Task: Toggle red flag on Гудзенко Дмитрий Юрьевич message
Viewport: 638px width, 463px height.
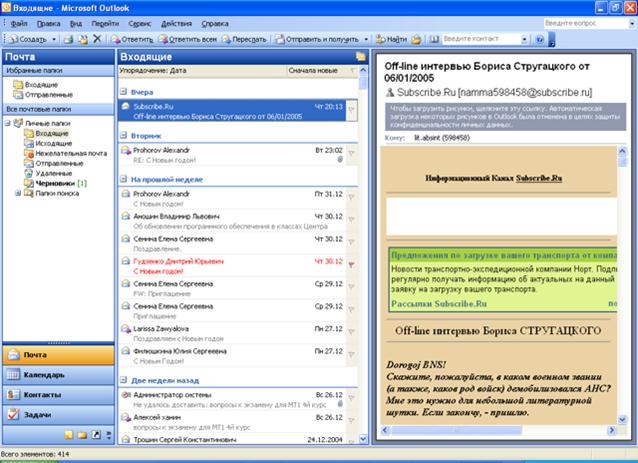Action: [x=352, y=265]
